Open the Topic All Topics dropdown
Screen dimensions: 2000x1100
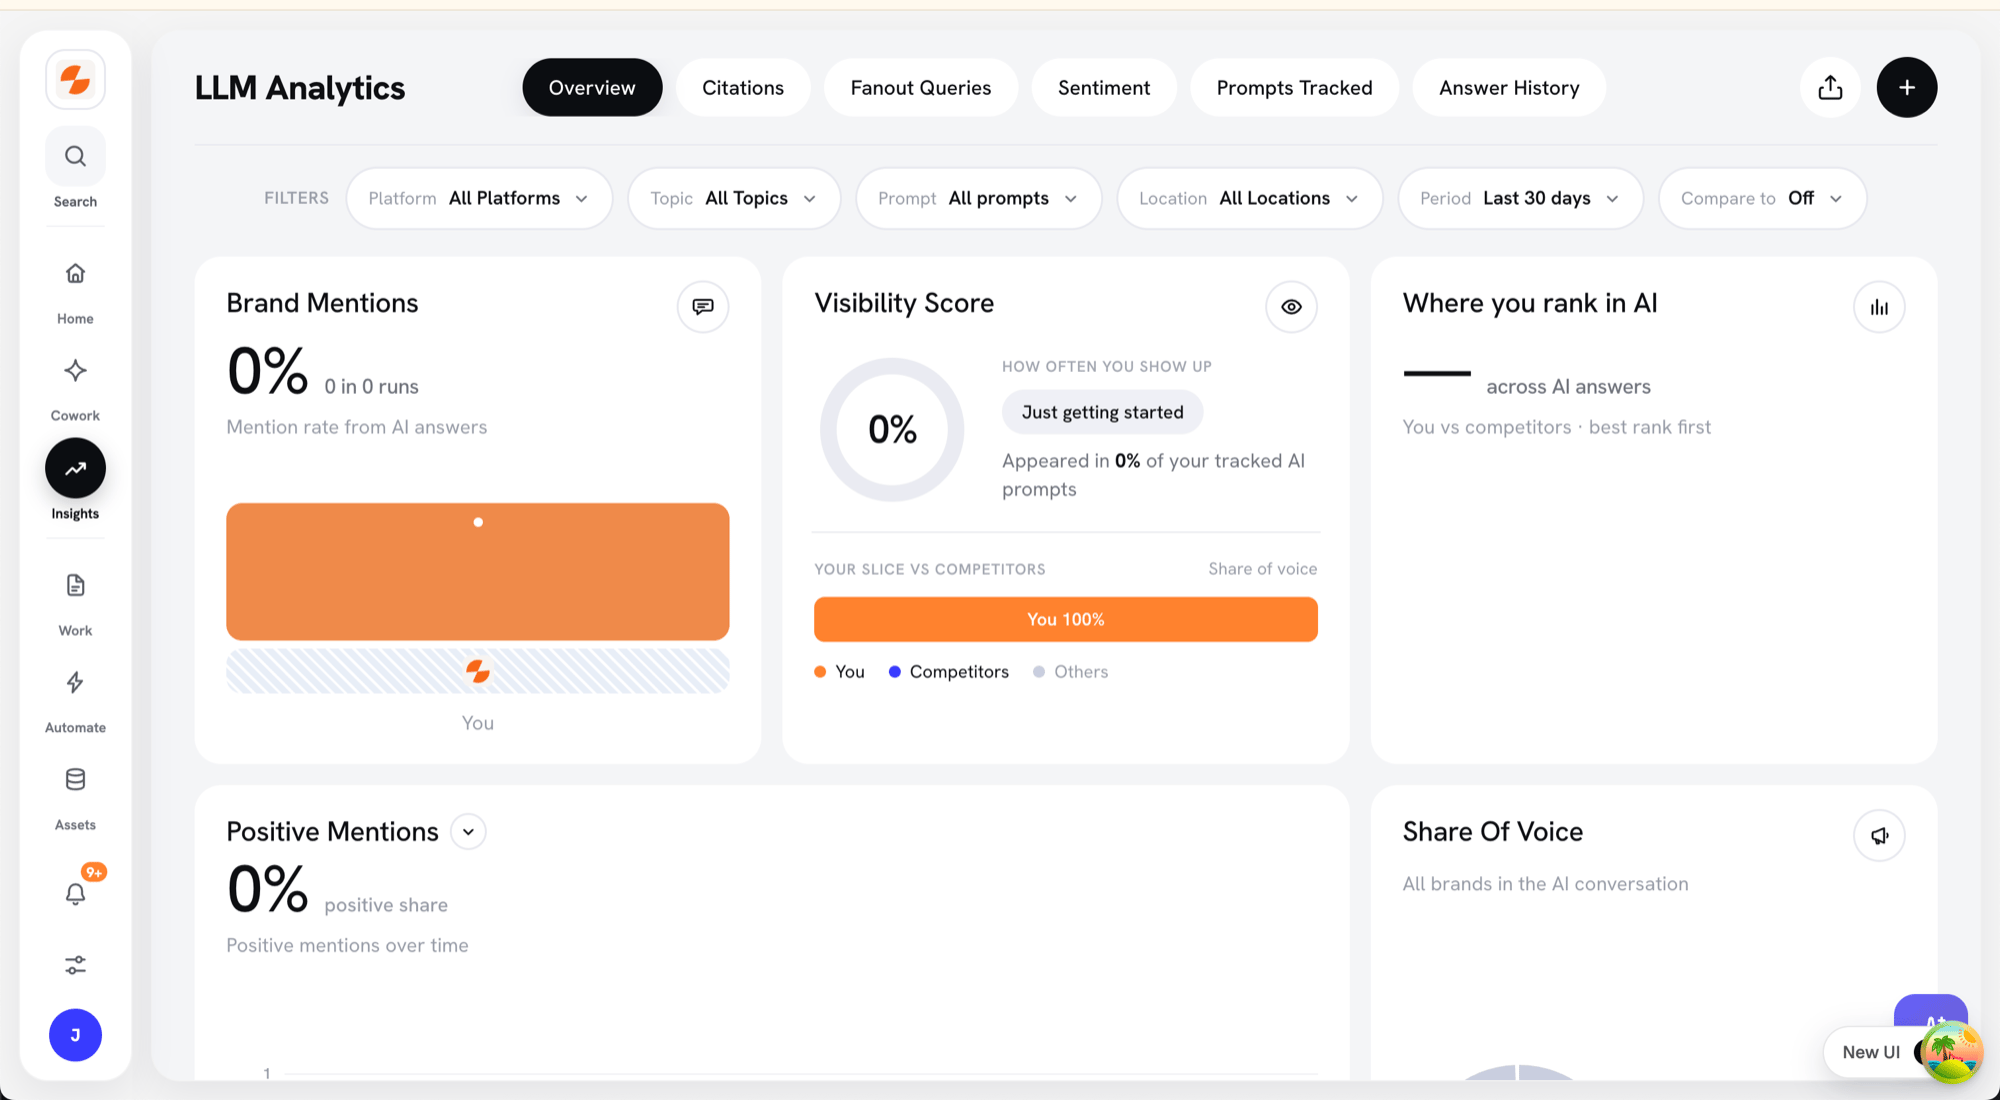(x=734, y=198)
